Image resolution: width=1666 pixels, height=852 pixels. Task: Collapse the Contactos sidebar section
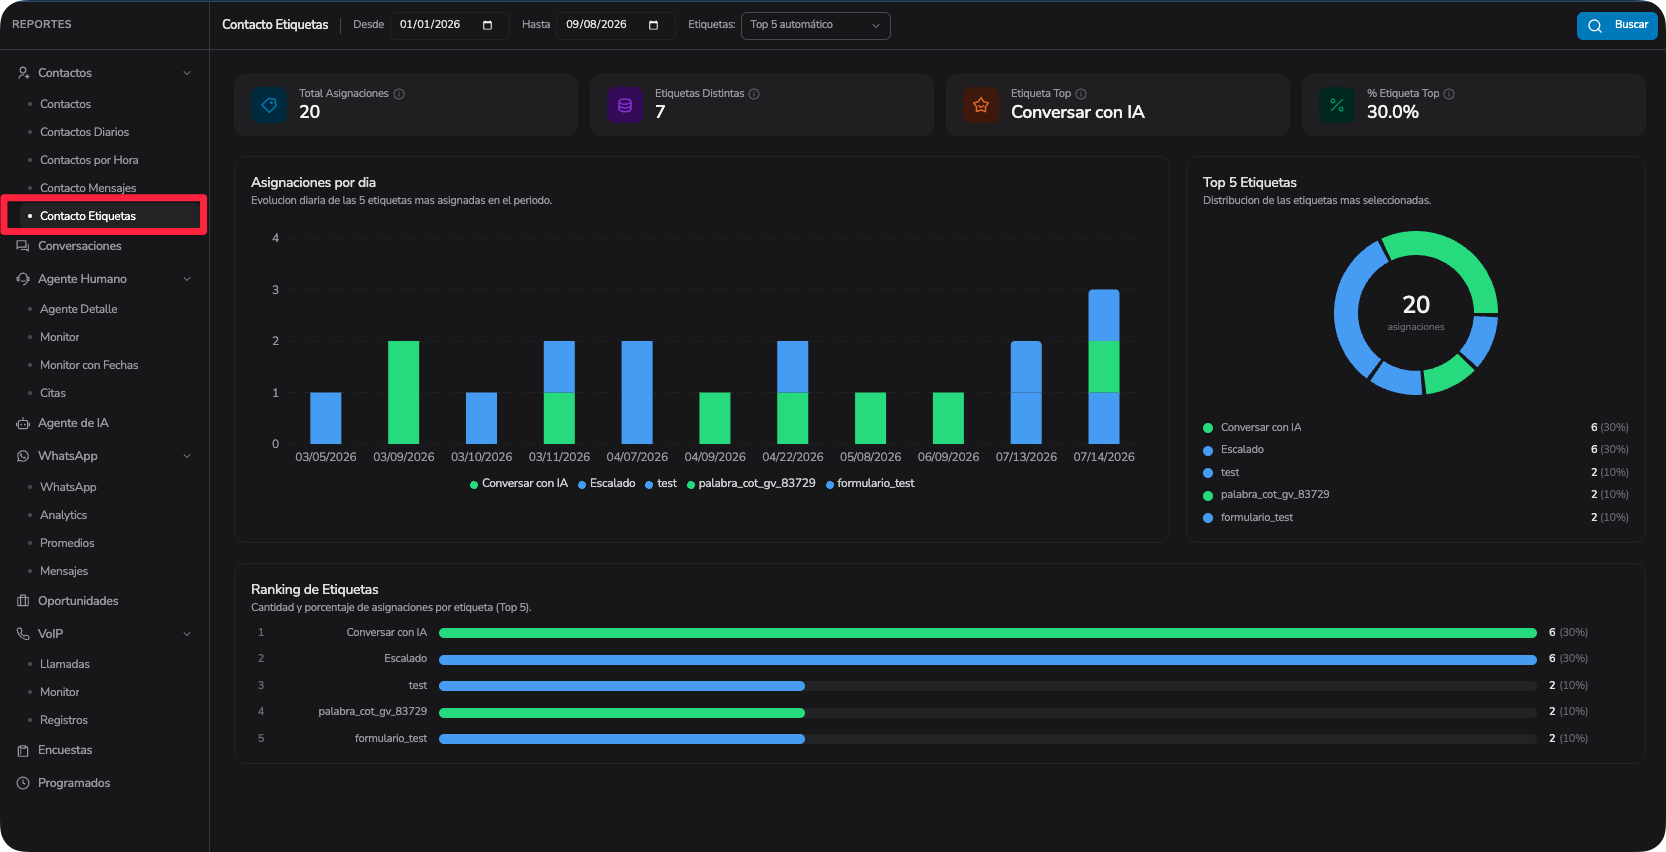tap(187, 73)
